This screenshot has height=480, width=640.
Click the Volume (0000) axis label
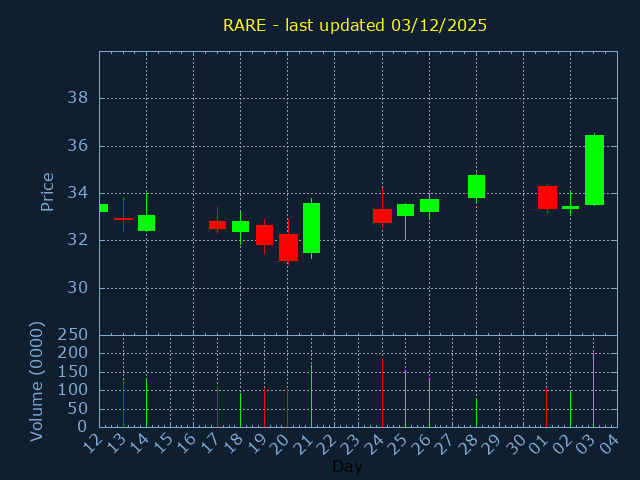[37, 381]
